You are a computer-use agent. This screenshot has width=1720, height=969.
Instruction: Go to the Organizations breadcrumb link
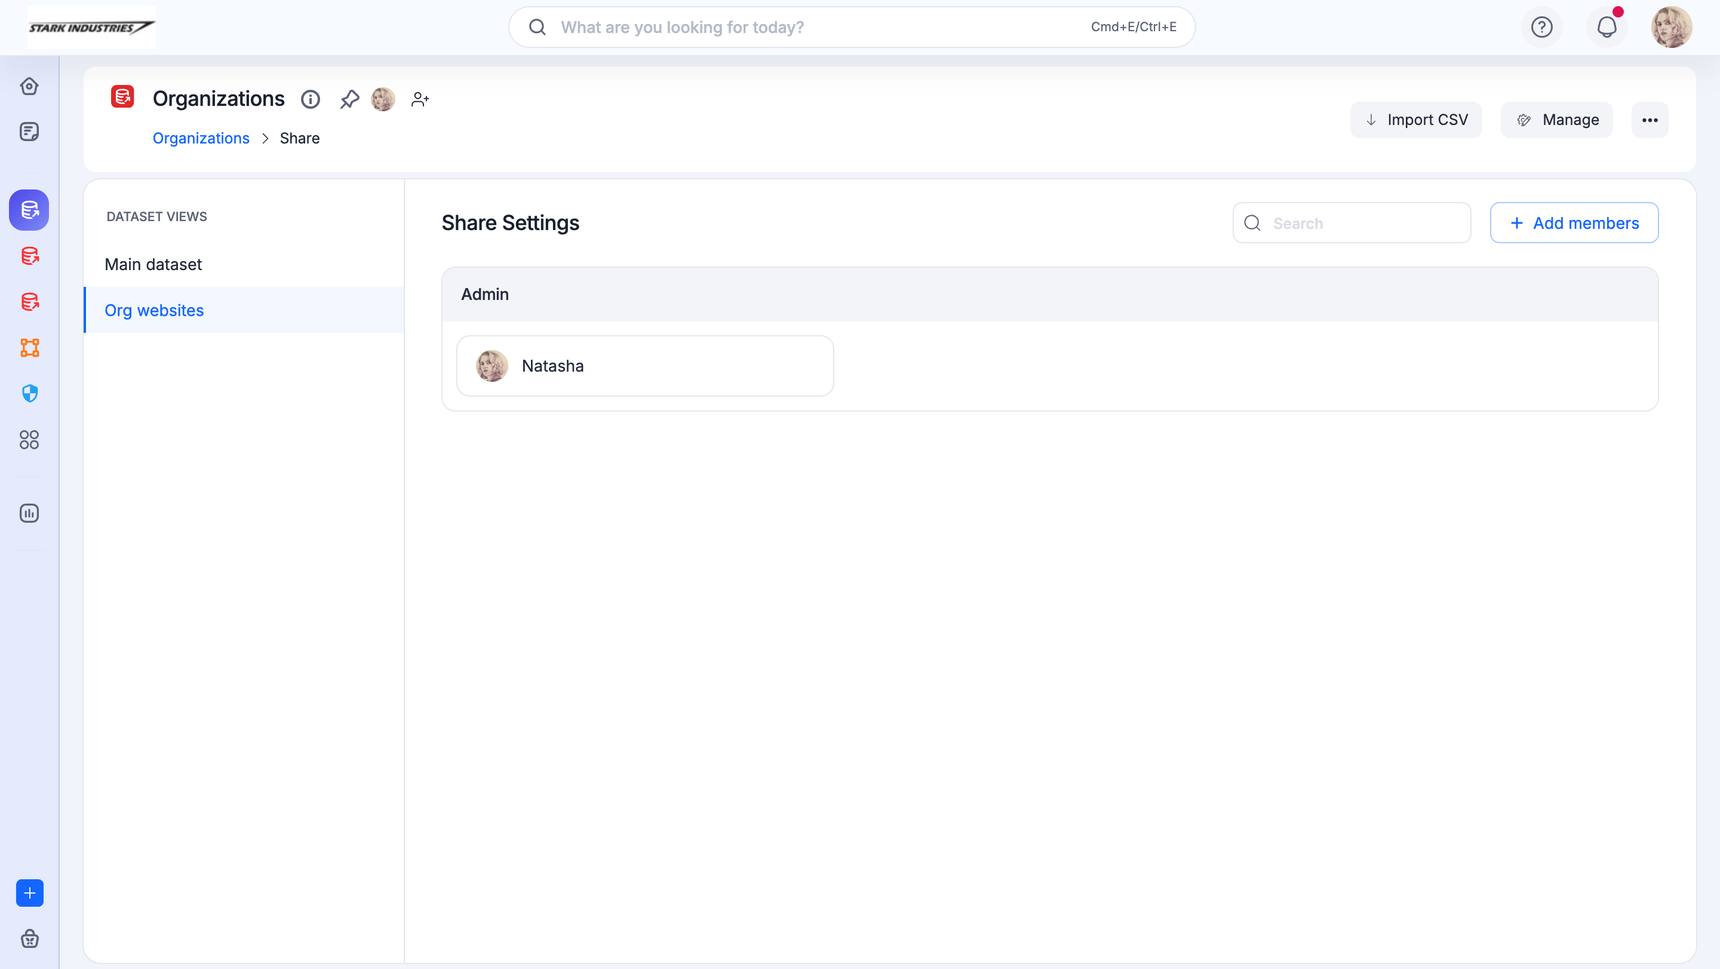(201, 138)
